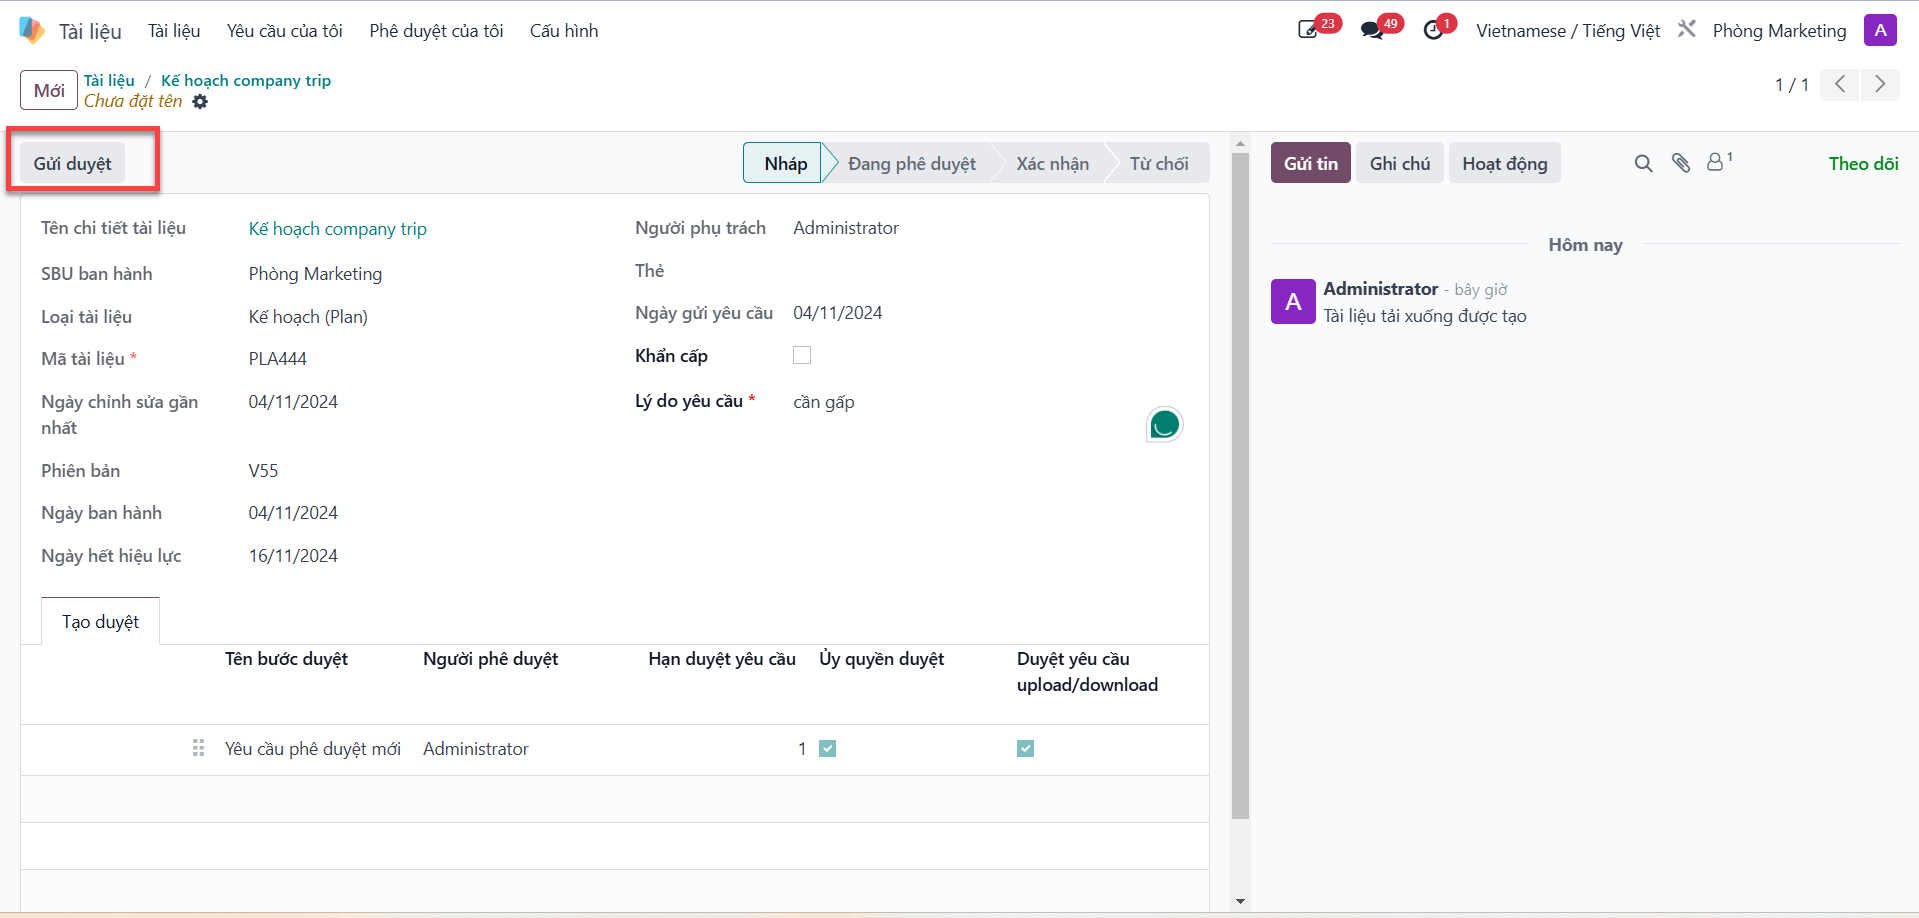Click the Ngày gửi yêu cầu value 04/11/2024
1919x918 pixels.
point(837,313)
